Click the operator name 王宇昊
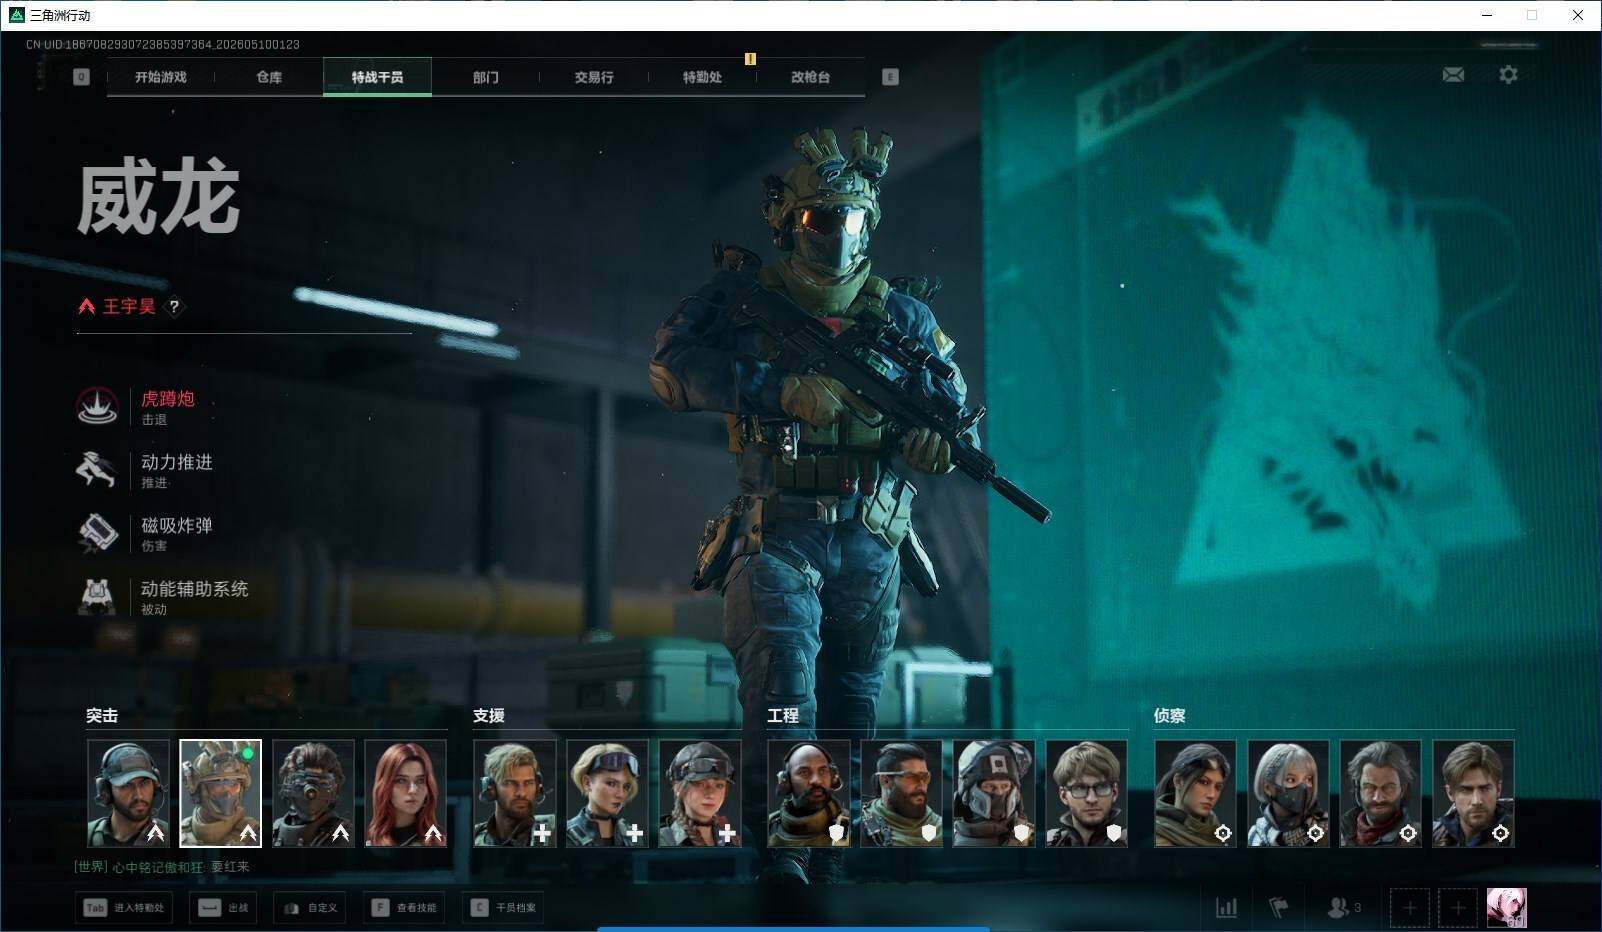Viewport: 1602px width, 932px height. pos(129,307)
